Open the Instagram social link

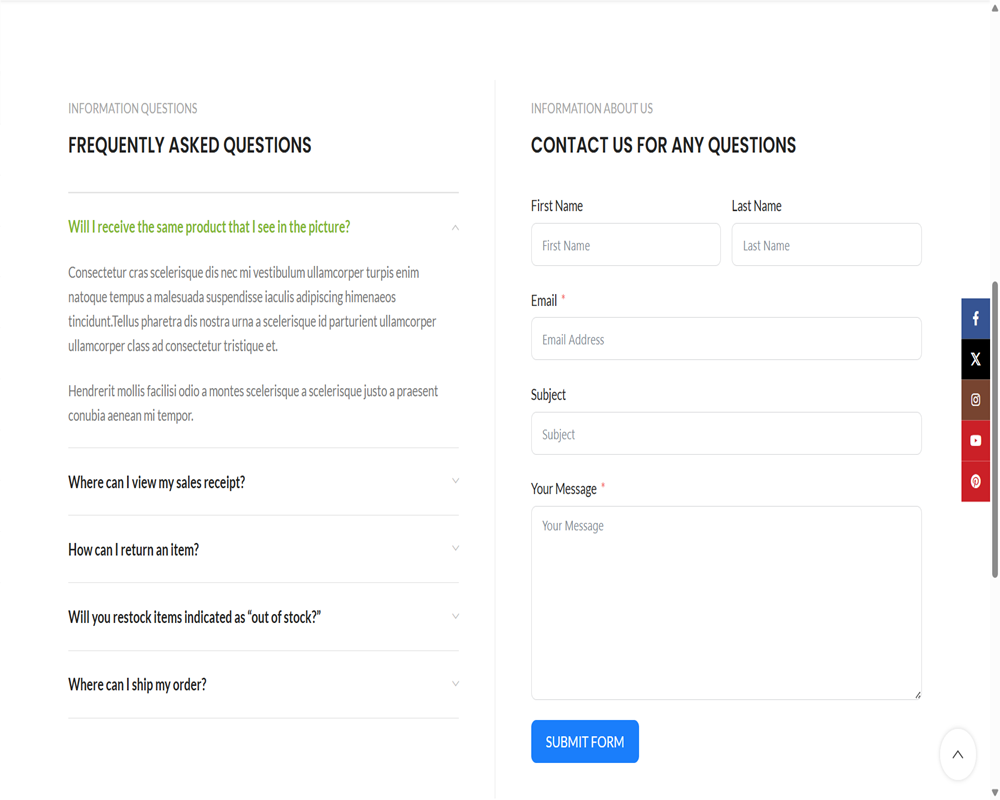(x=975, y=400)
